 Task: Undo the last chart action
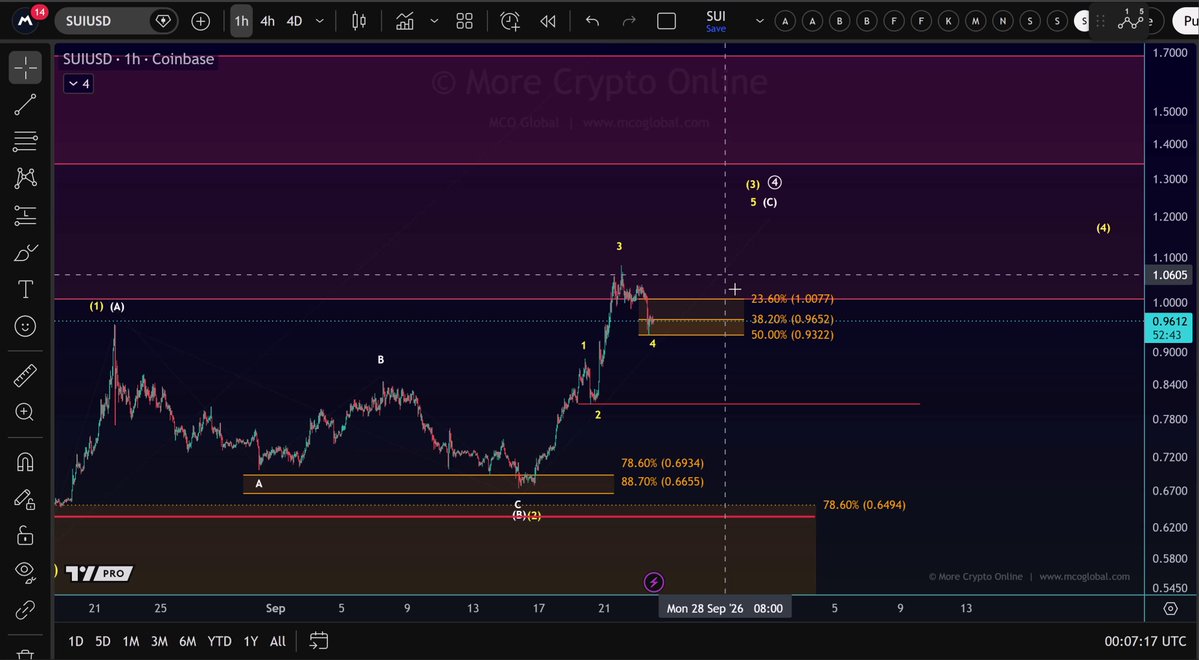click(x=592, y=21)
